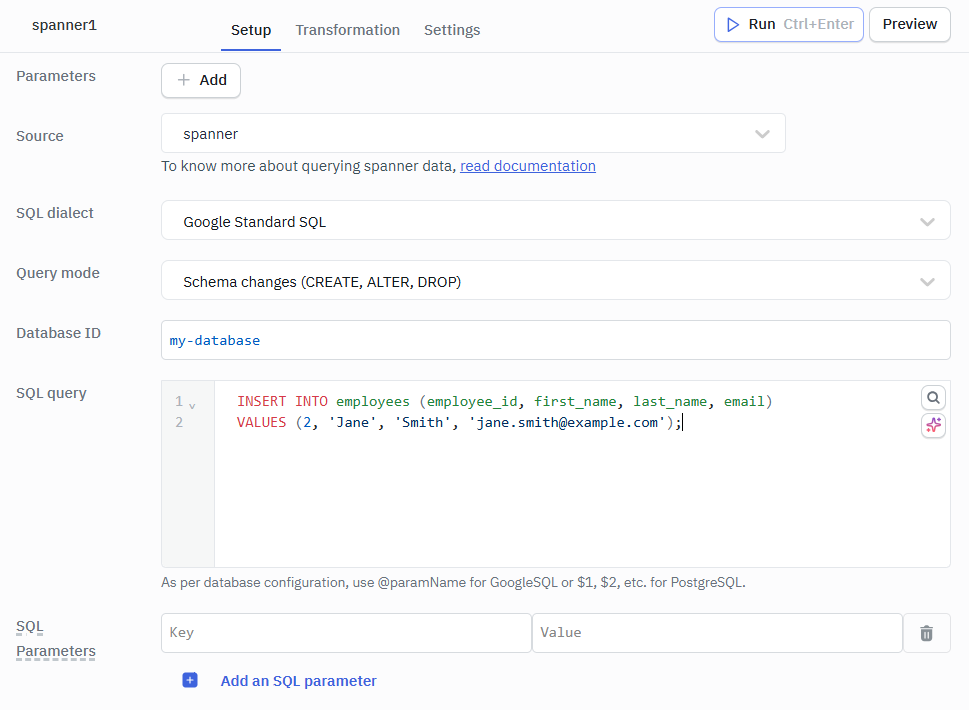Collapse code fold arrow on line 1
Image resolution: width=969 pixels, height=710 pixels.
(x=192, y=406)
